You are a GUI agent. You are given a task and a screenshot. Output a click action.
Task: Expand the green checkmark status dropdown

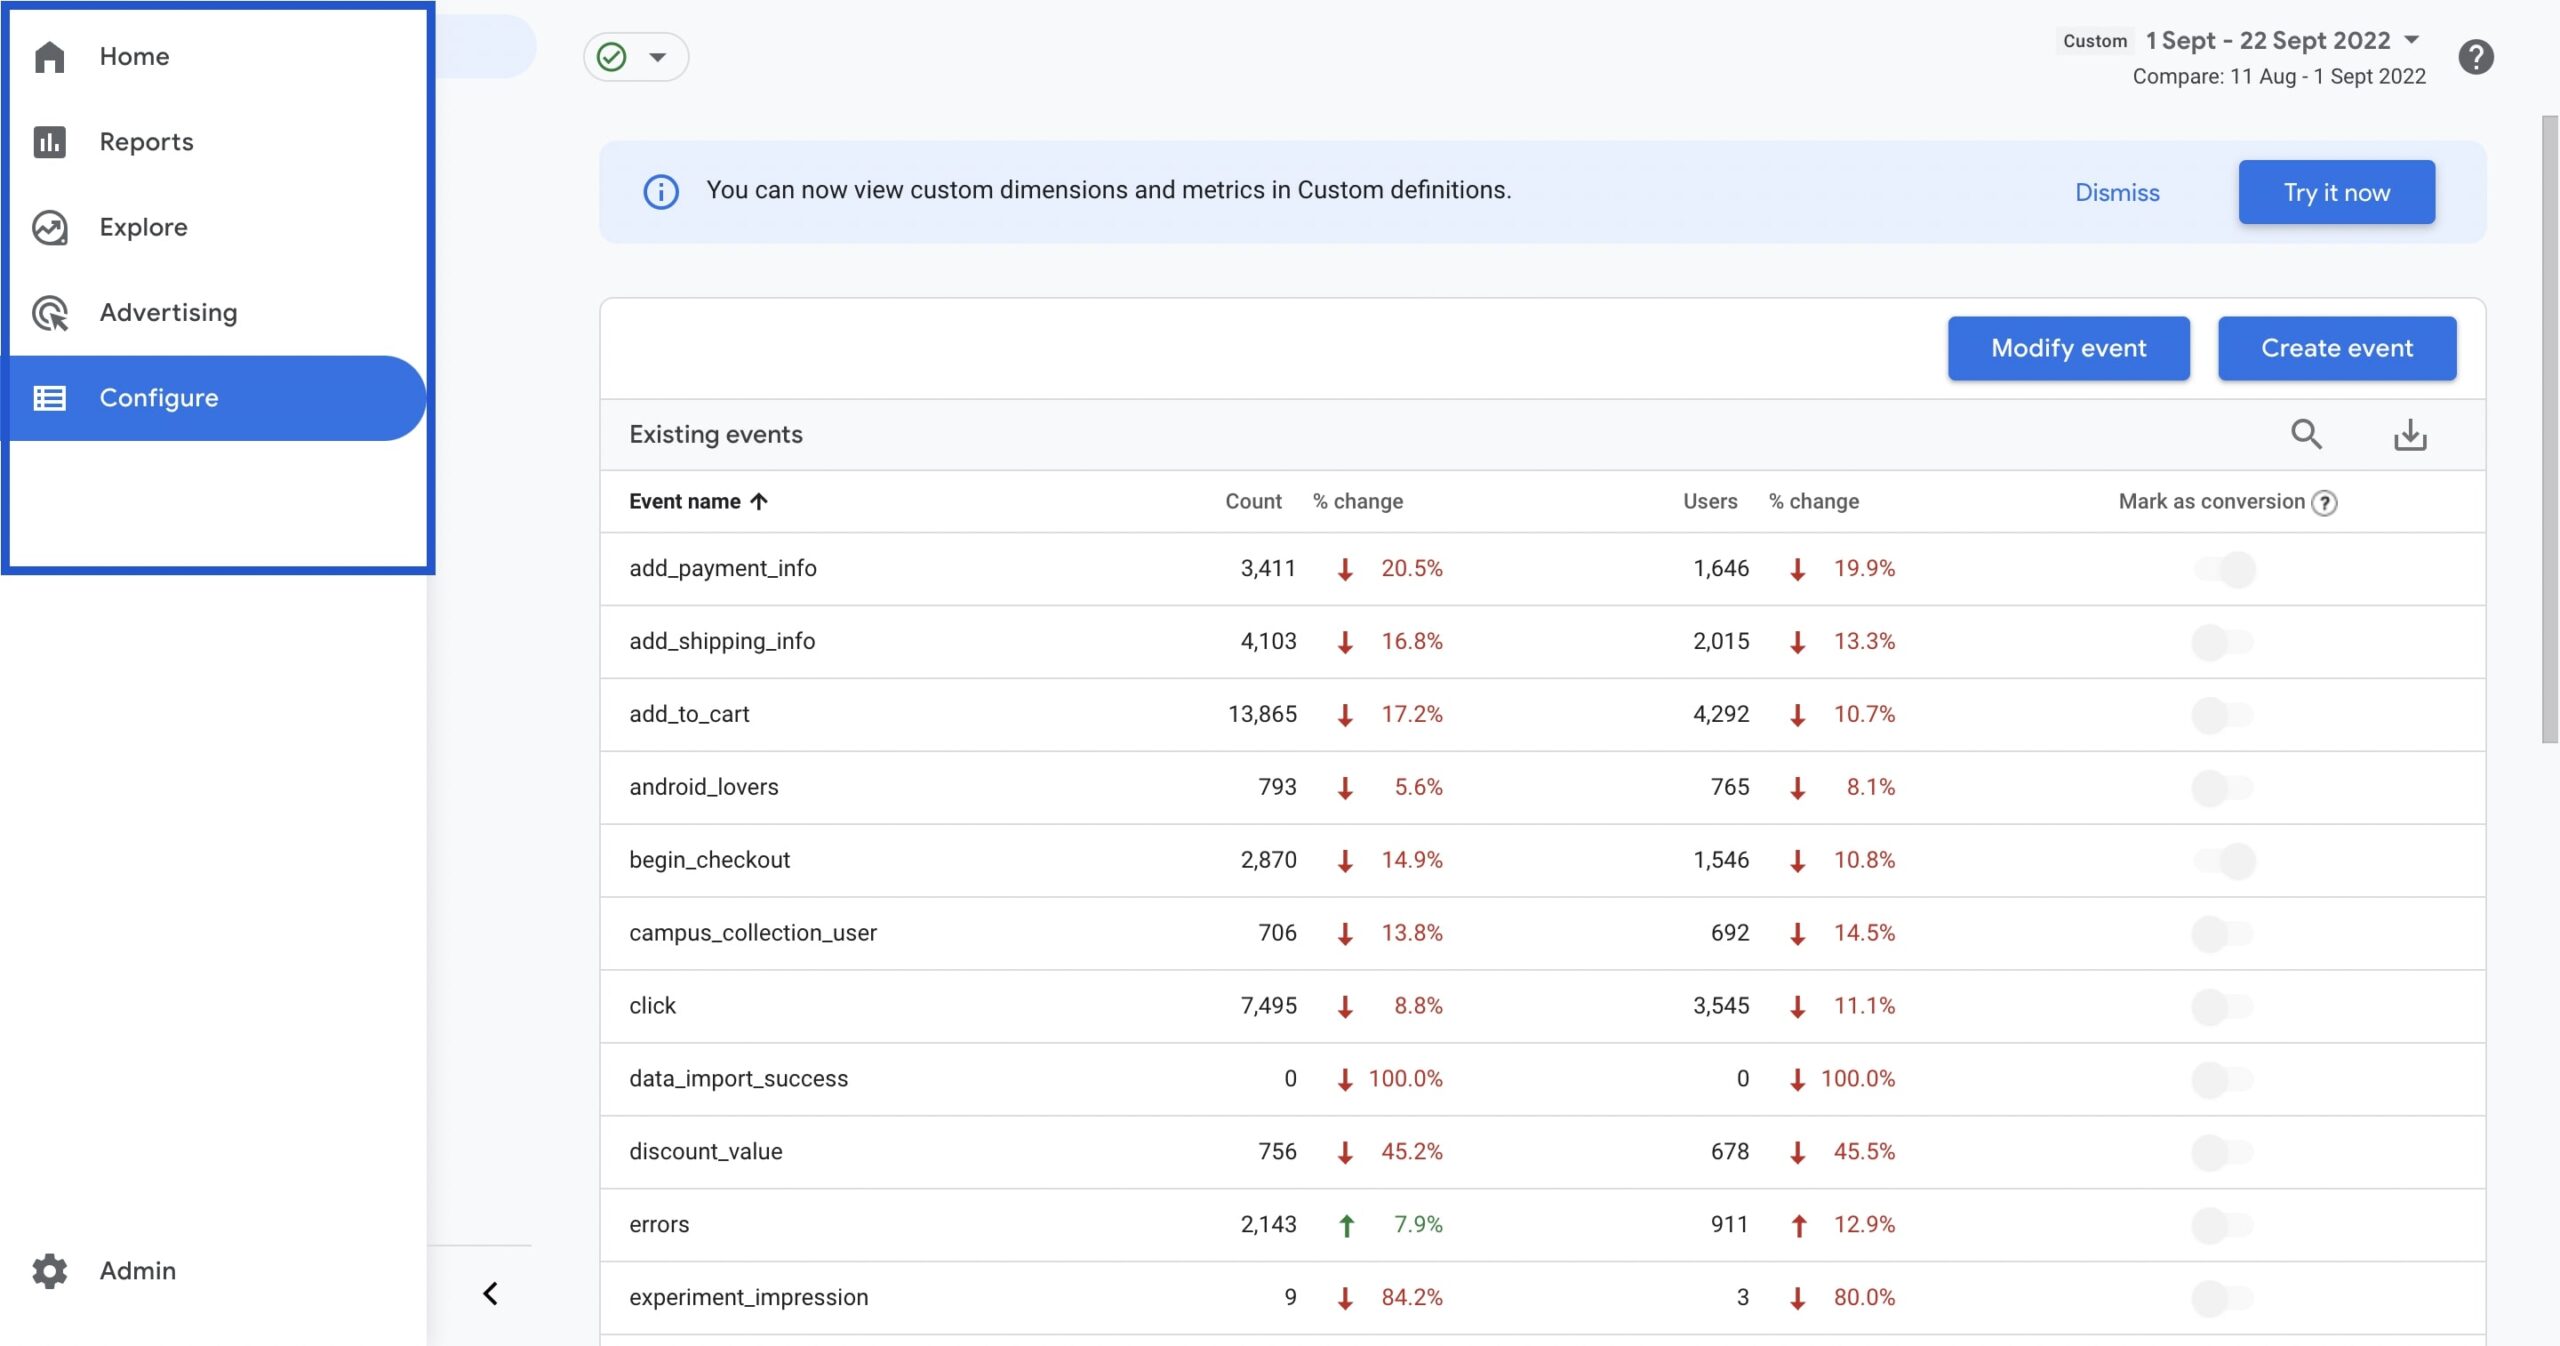[636, 57]
